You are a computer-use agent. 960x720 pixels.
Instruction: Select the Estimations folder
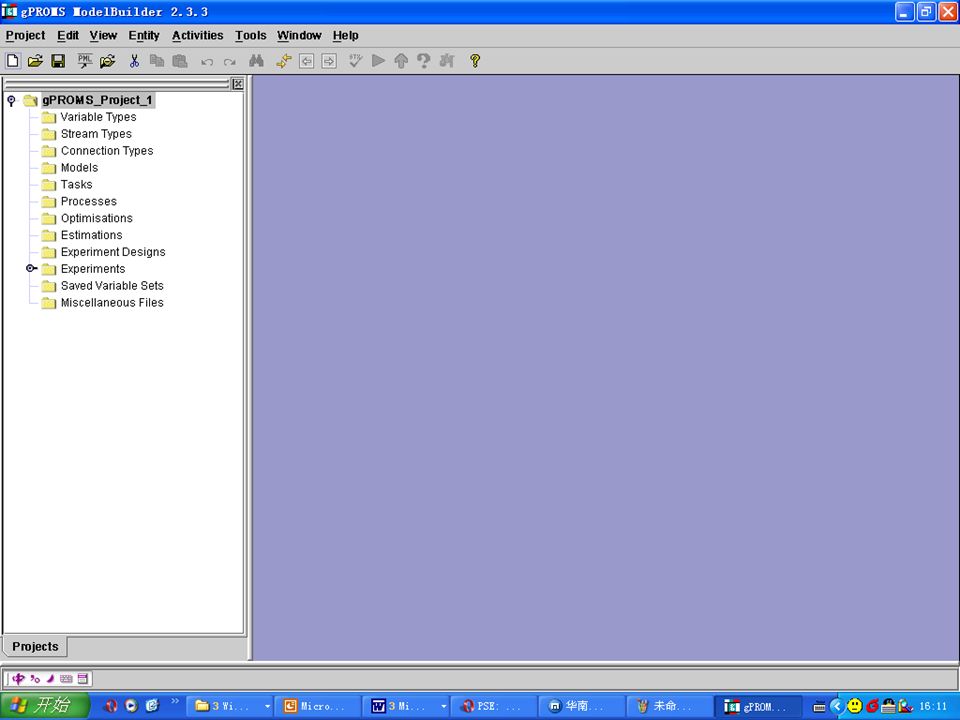pyautogui.click(x=91, y=234)
